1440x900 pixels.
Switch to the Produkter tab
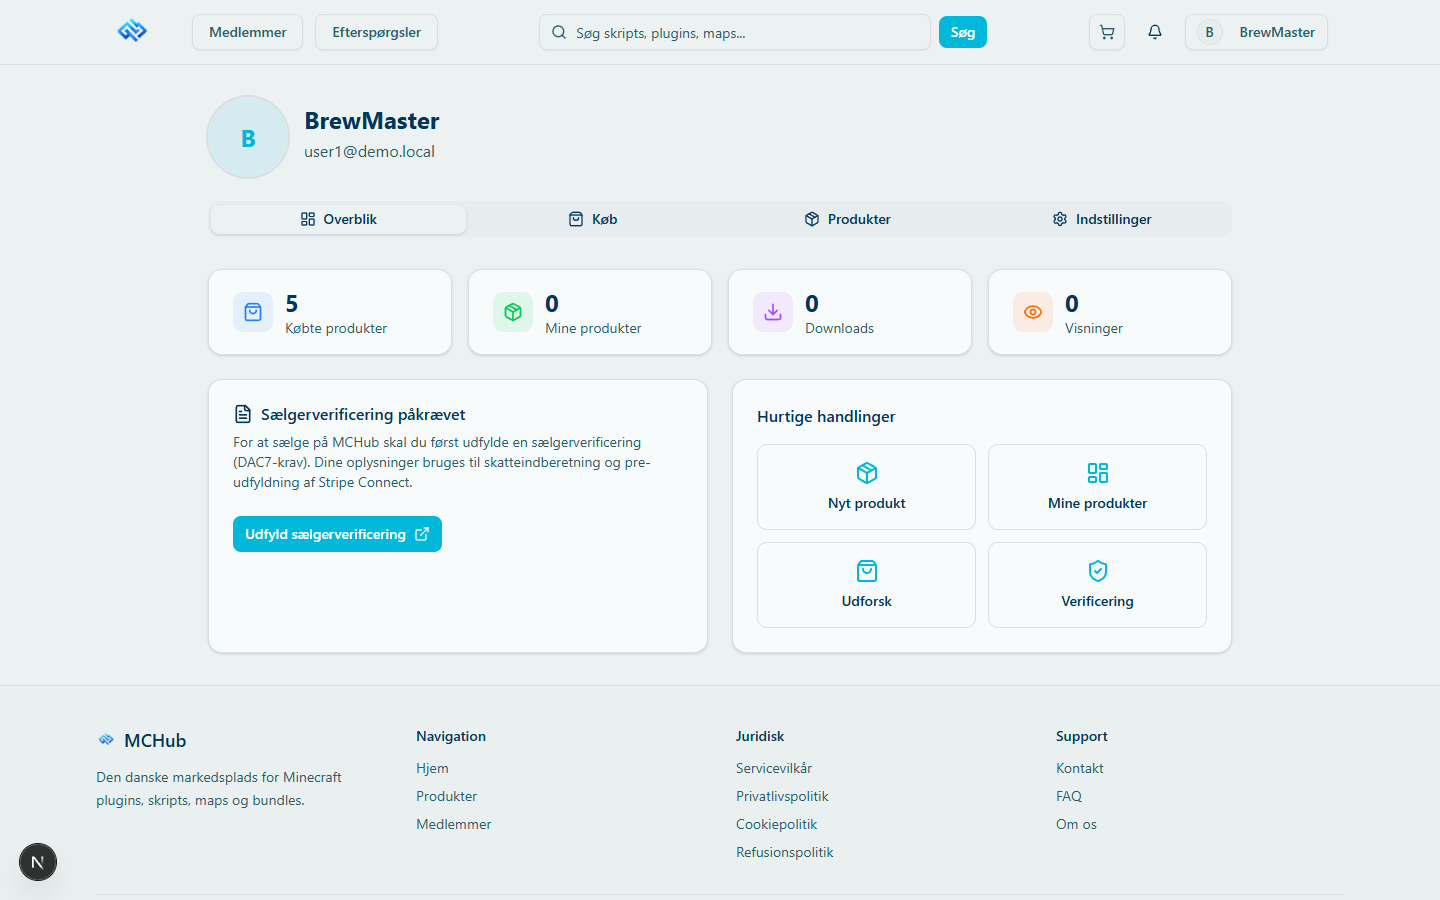pos(848,219)
